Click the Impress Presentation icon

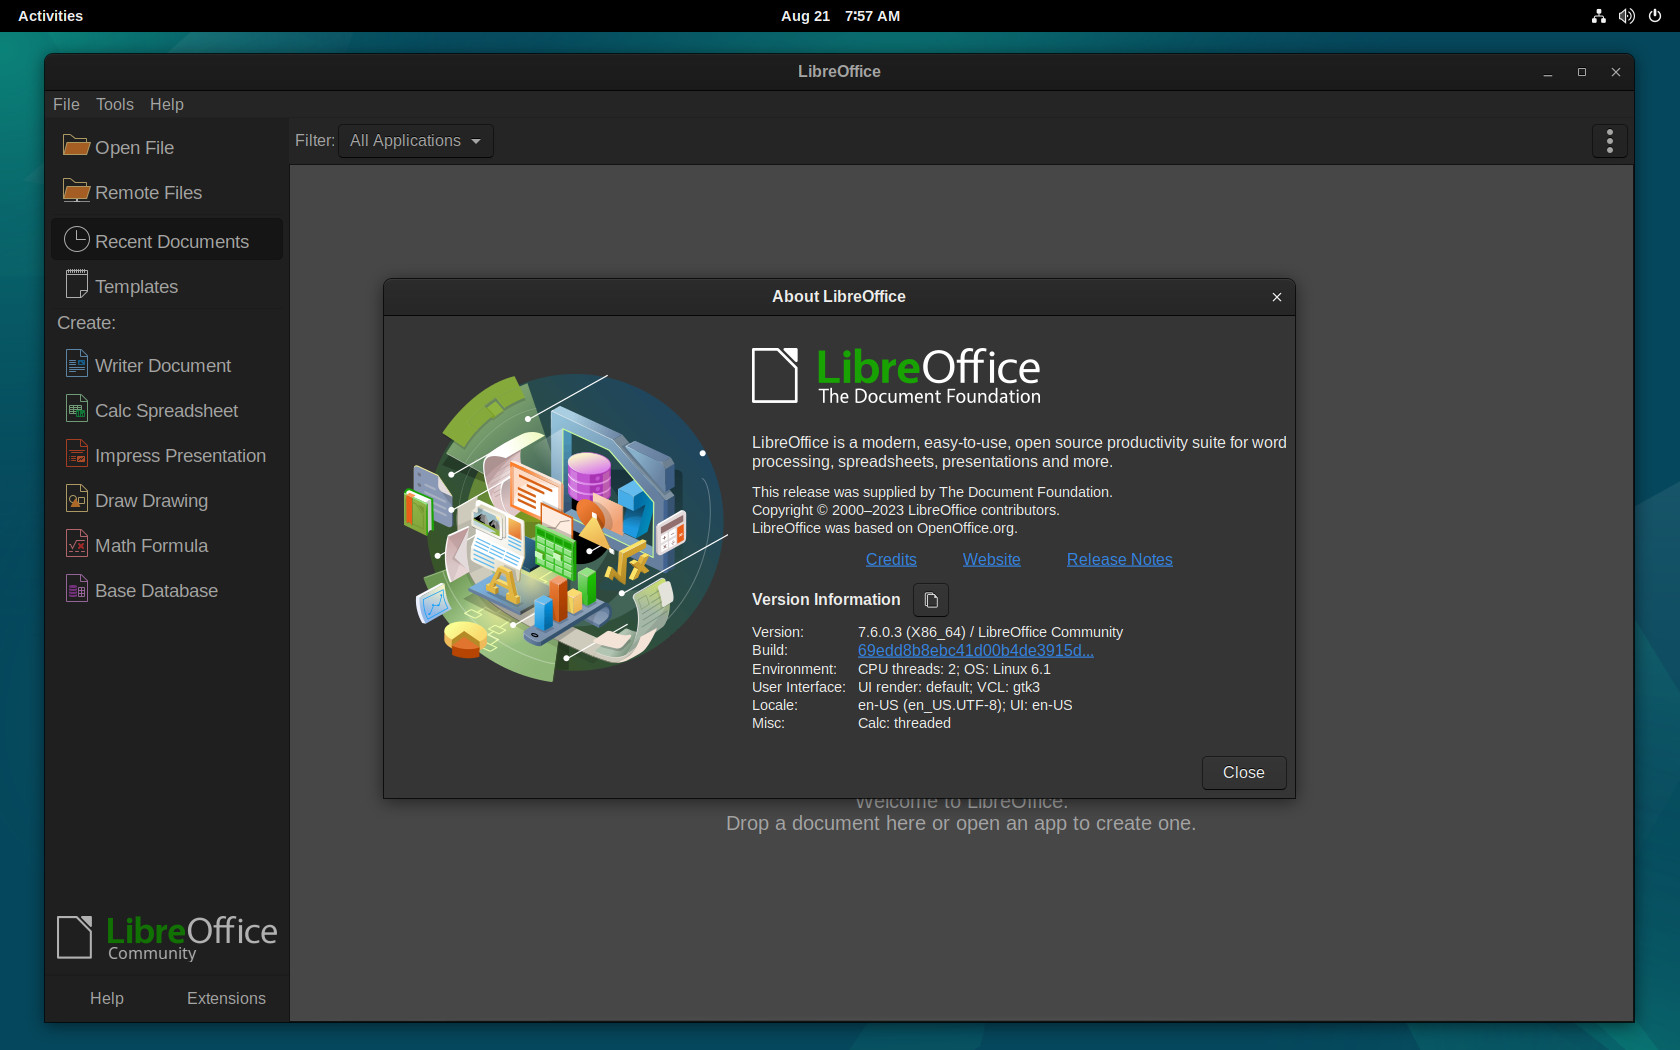point(76,454)
